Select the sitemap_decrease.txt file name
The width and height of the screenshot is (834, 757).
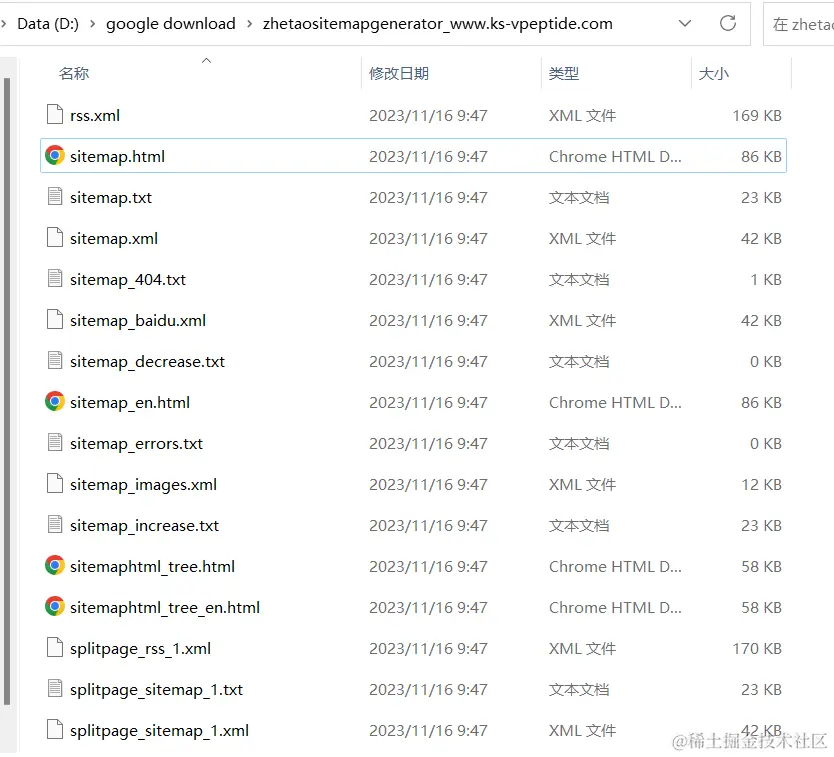click(x=147, y=361)
